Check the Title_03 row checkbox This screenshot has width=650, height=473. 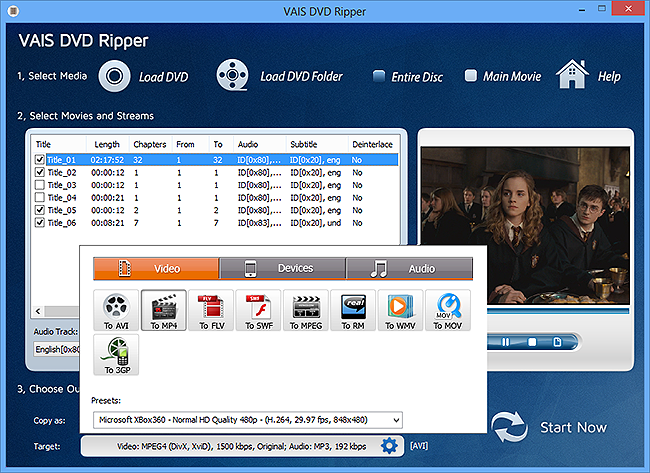click(x=40, y=185)
